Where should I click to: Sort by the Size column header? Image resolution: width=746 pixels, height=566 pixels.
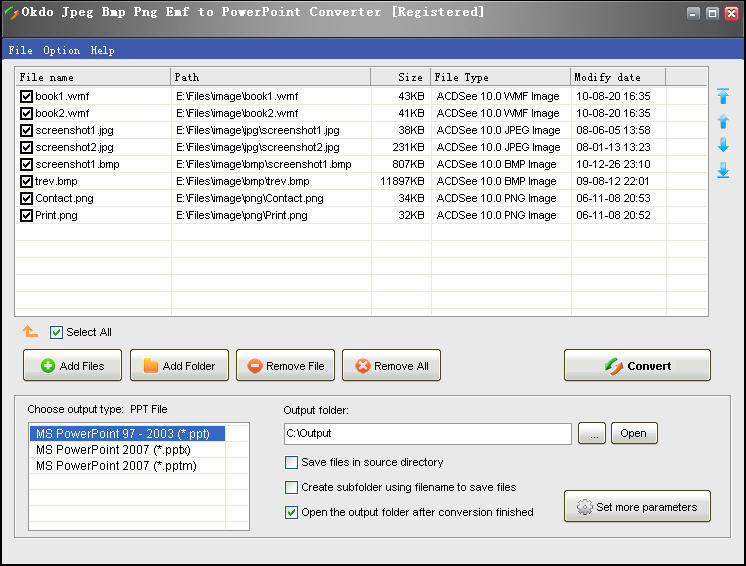[401, 77]
